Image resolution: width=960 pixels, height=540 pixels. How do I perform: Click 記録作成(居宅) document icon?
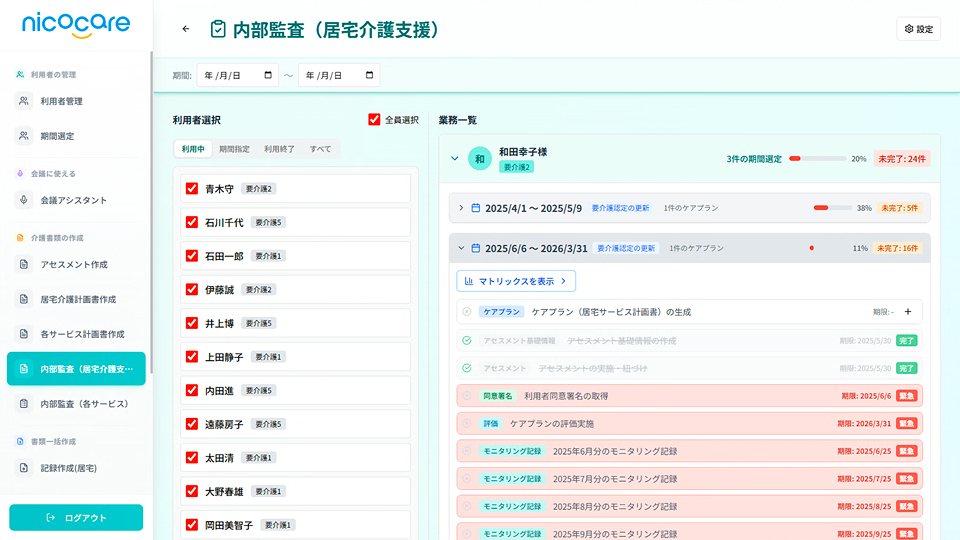click(x=23, y=468)
